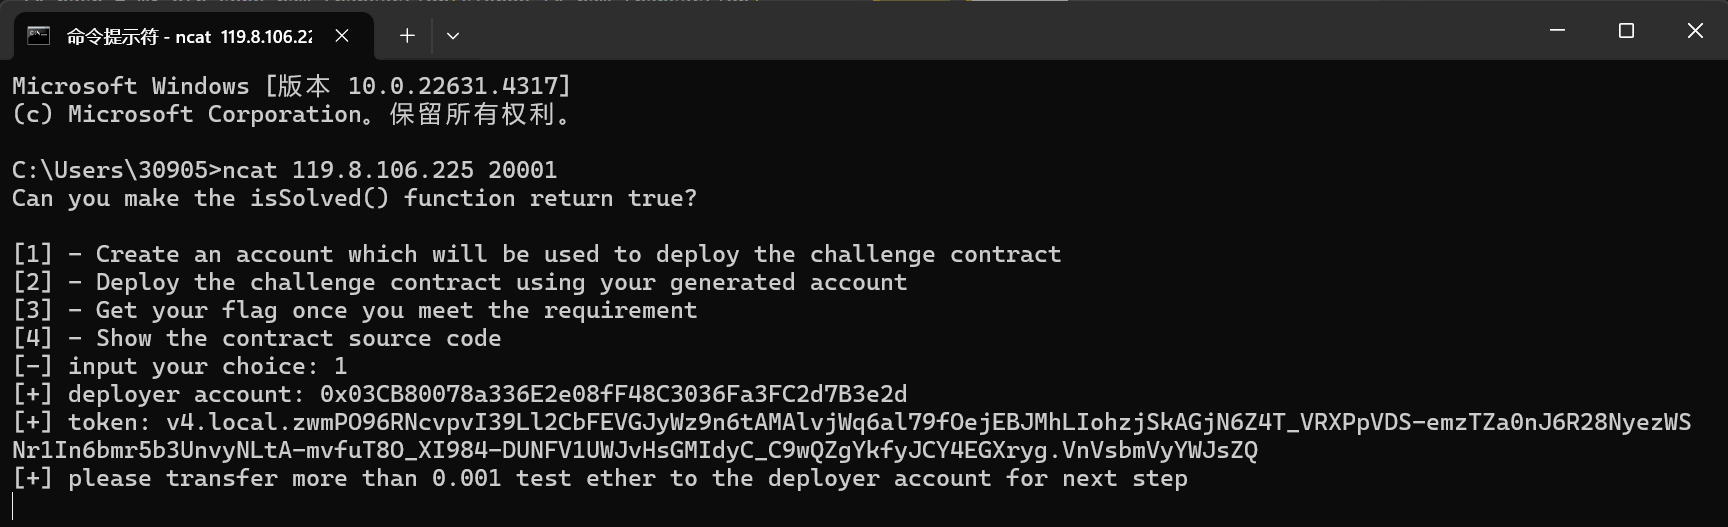This screenshot has height=527, width=1728.
Task: Close the terminal window
Action: pos(1695,31)
